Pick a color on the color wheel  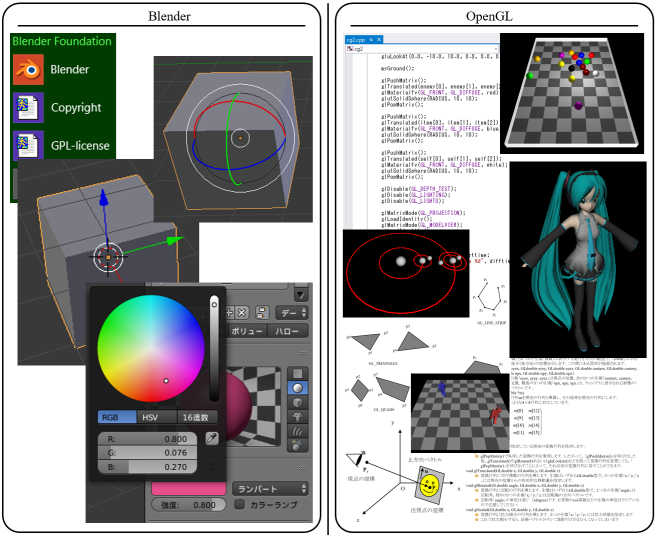point(151,348)
